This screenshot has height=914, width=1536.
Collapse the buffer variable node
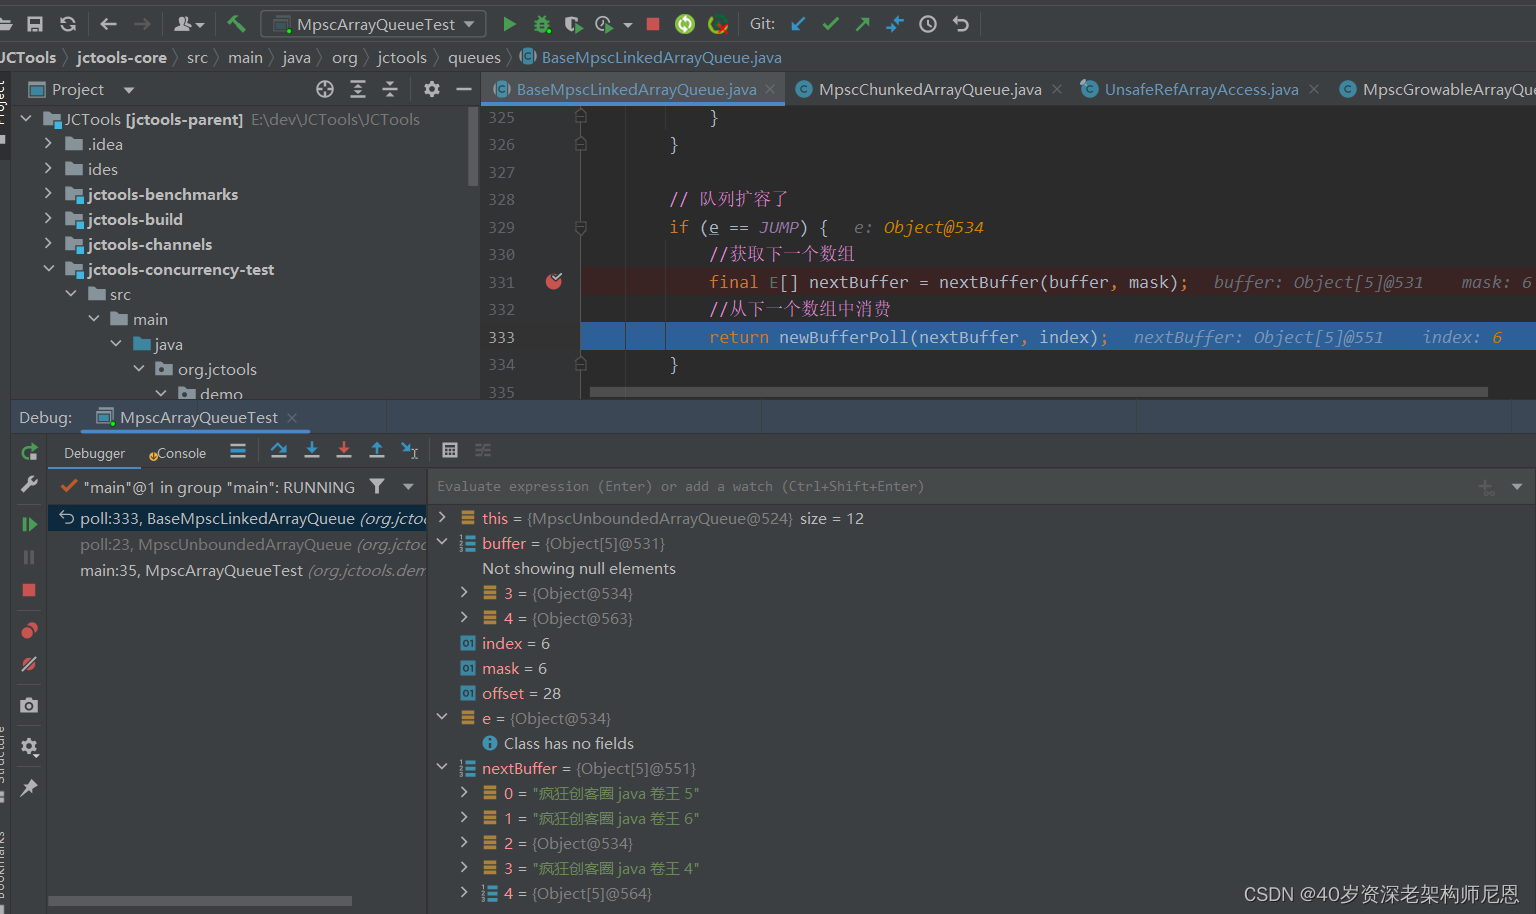click(443, 543)
